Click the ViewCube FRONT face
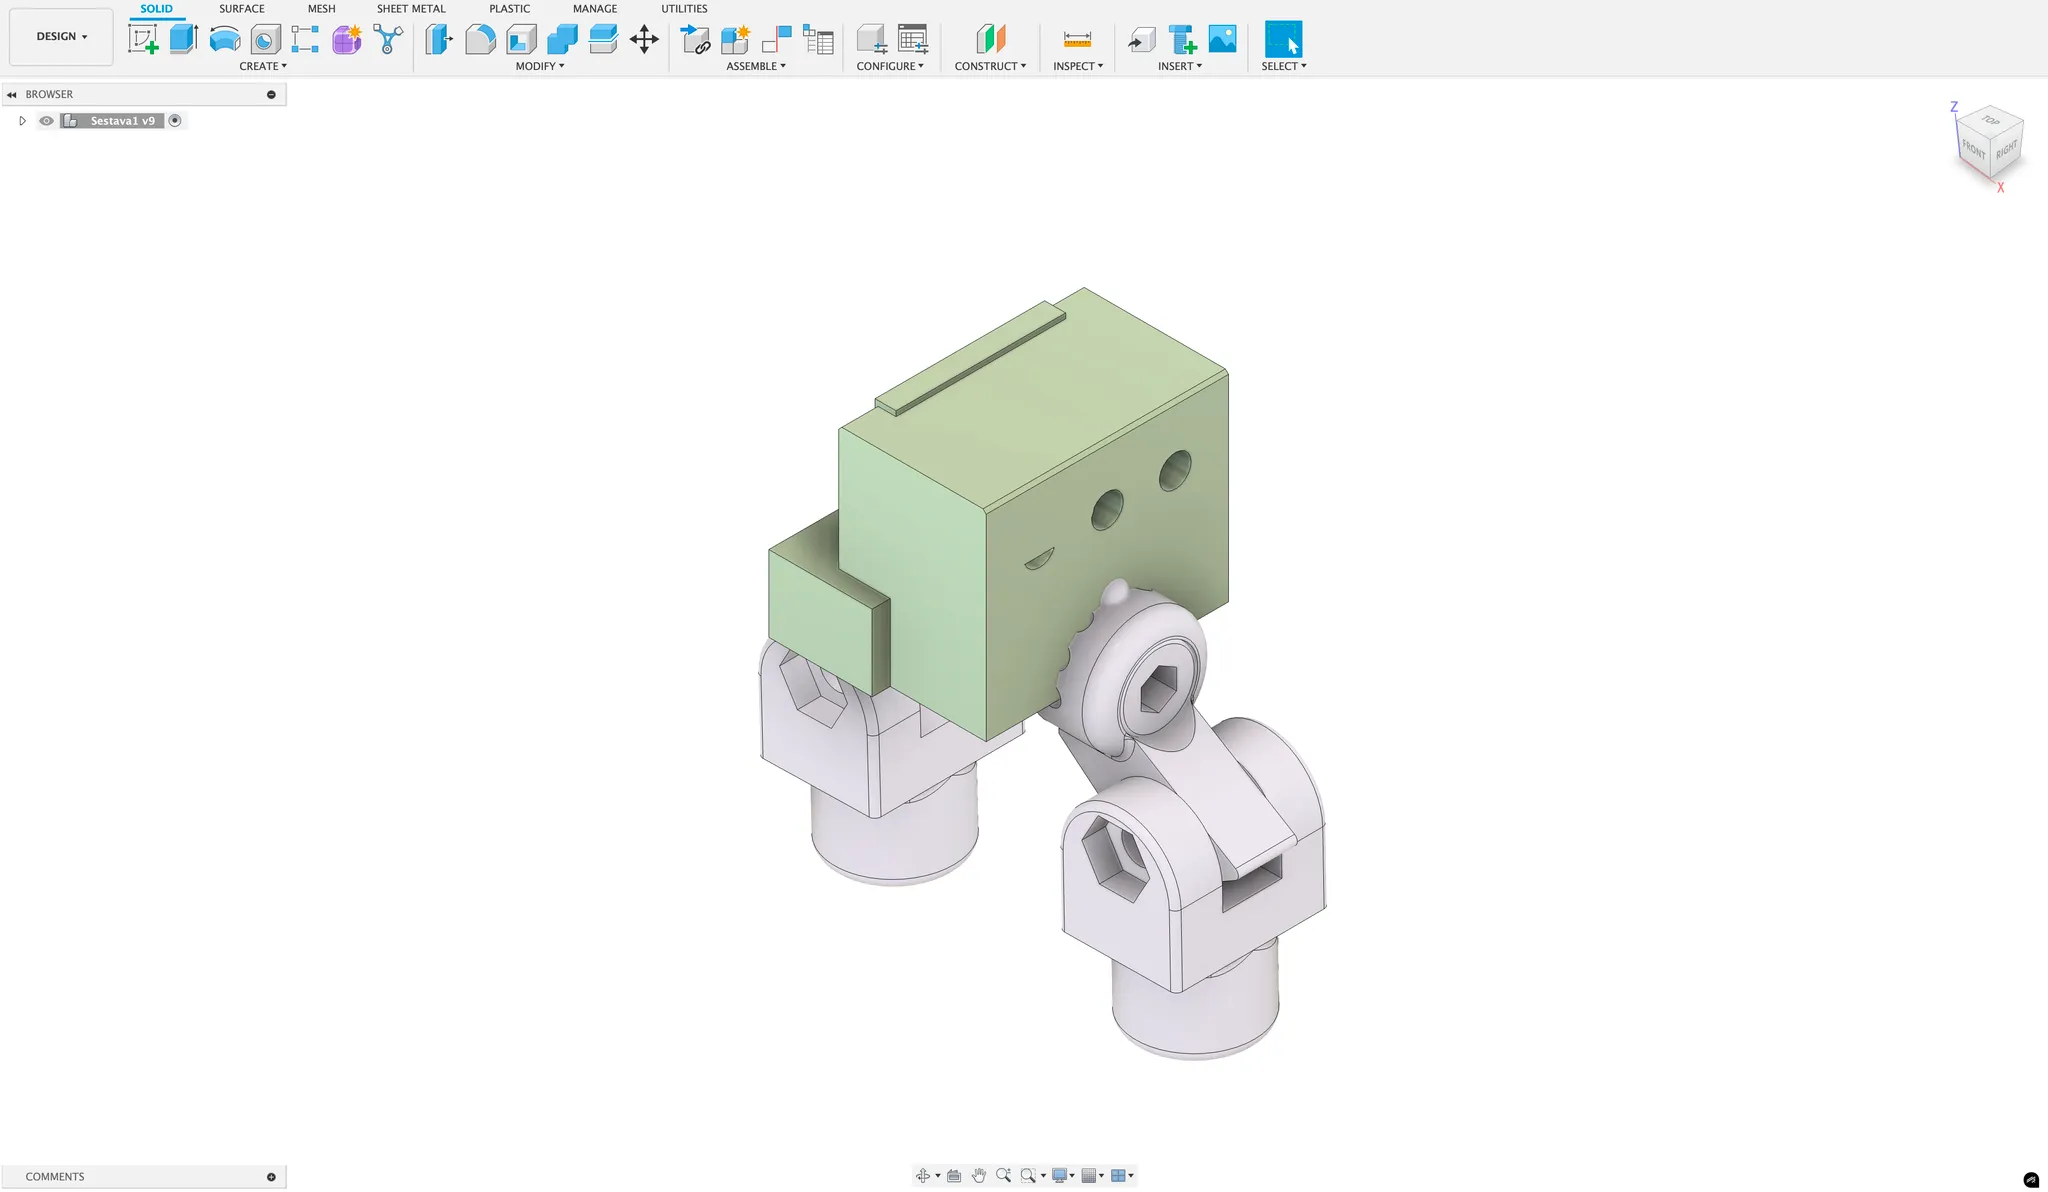The height and width of the screenshot is (1192, 2048). click(1973, 149)
